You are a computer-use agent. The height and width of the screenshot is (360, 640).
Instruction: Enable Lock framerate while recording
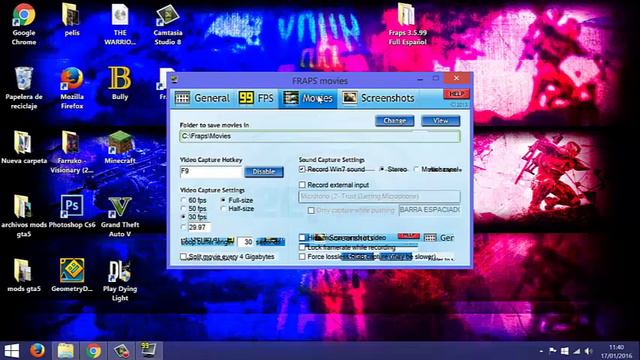[302, 247]
